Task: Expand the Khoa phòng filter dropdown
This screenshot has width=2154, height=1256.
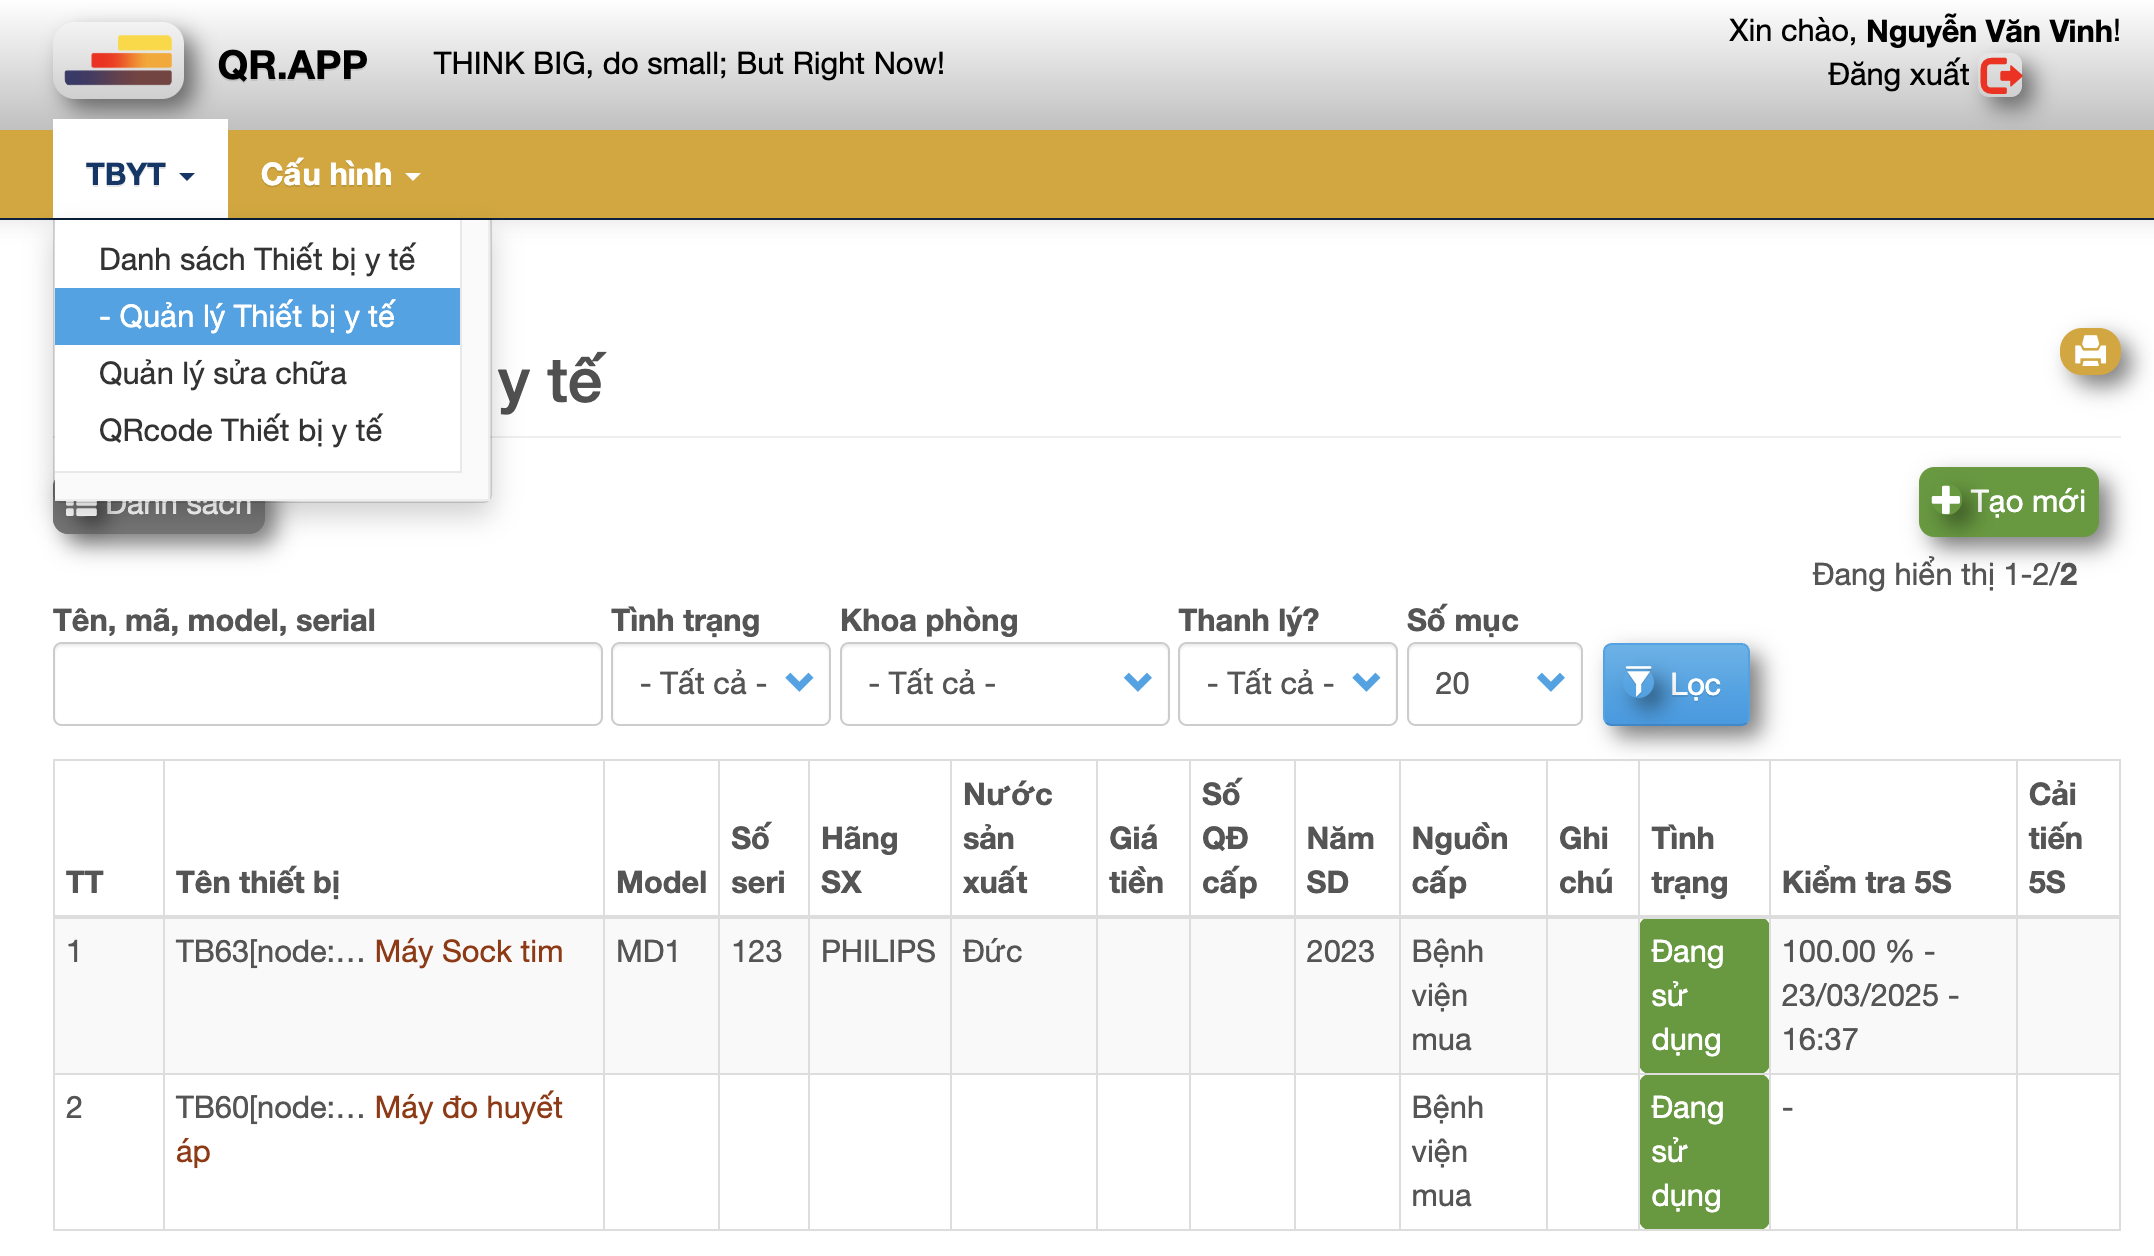Action: [x=1003, y=683]
